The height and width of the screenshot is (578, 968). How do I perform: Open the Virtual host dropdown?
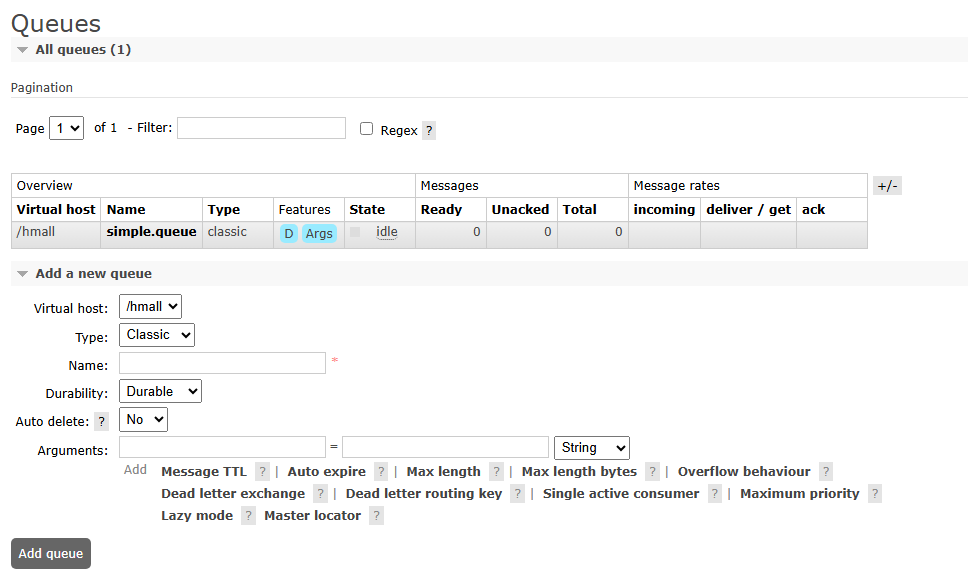[151, 306]
